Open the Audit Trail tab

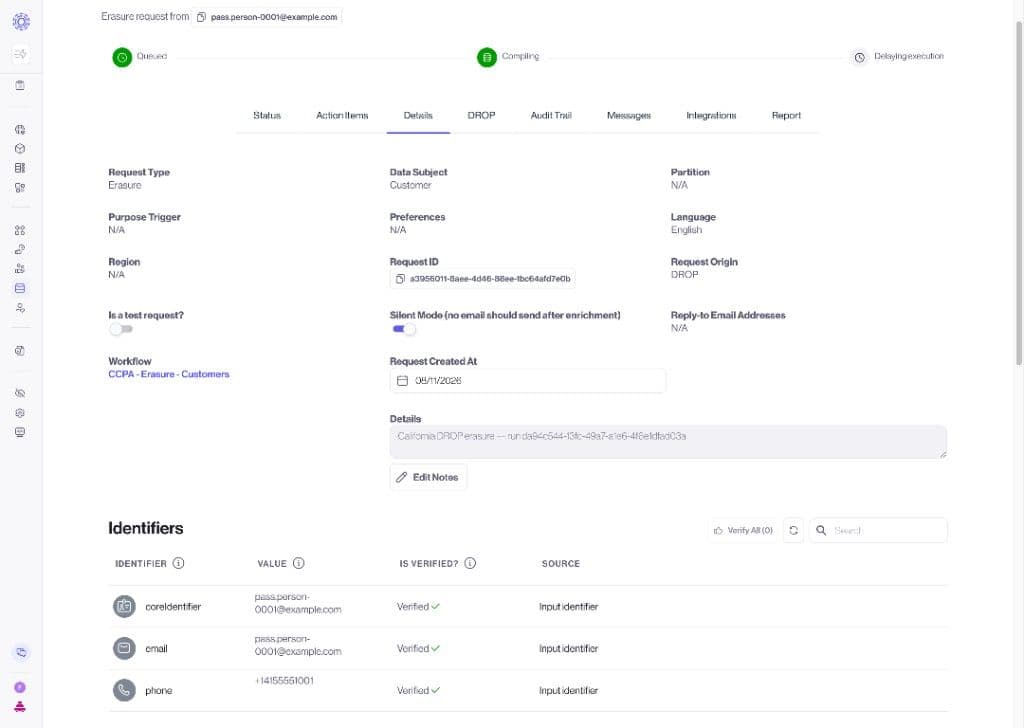click(x=551, y=116)
